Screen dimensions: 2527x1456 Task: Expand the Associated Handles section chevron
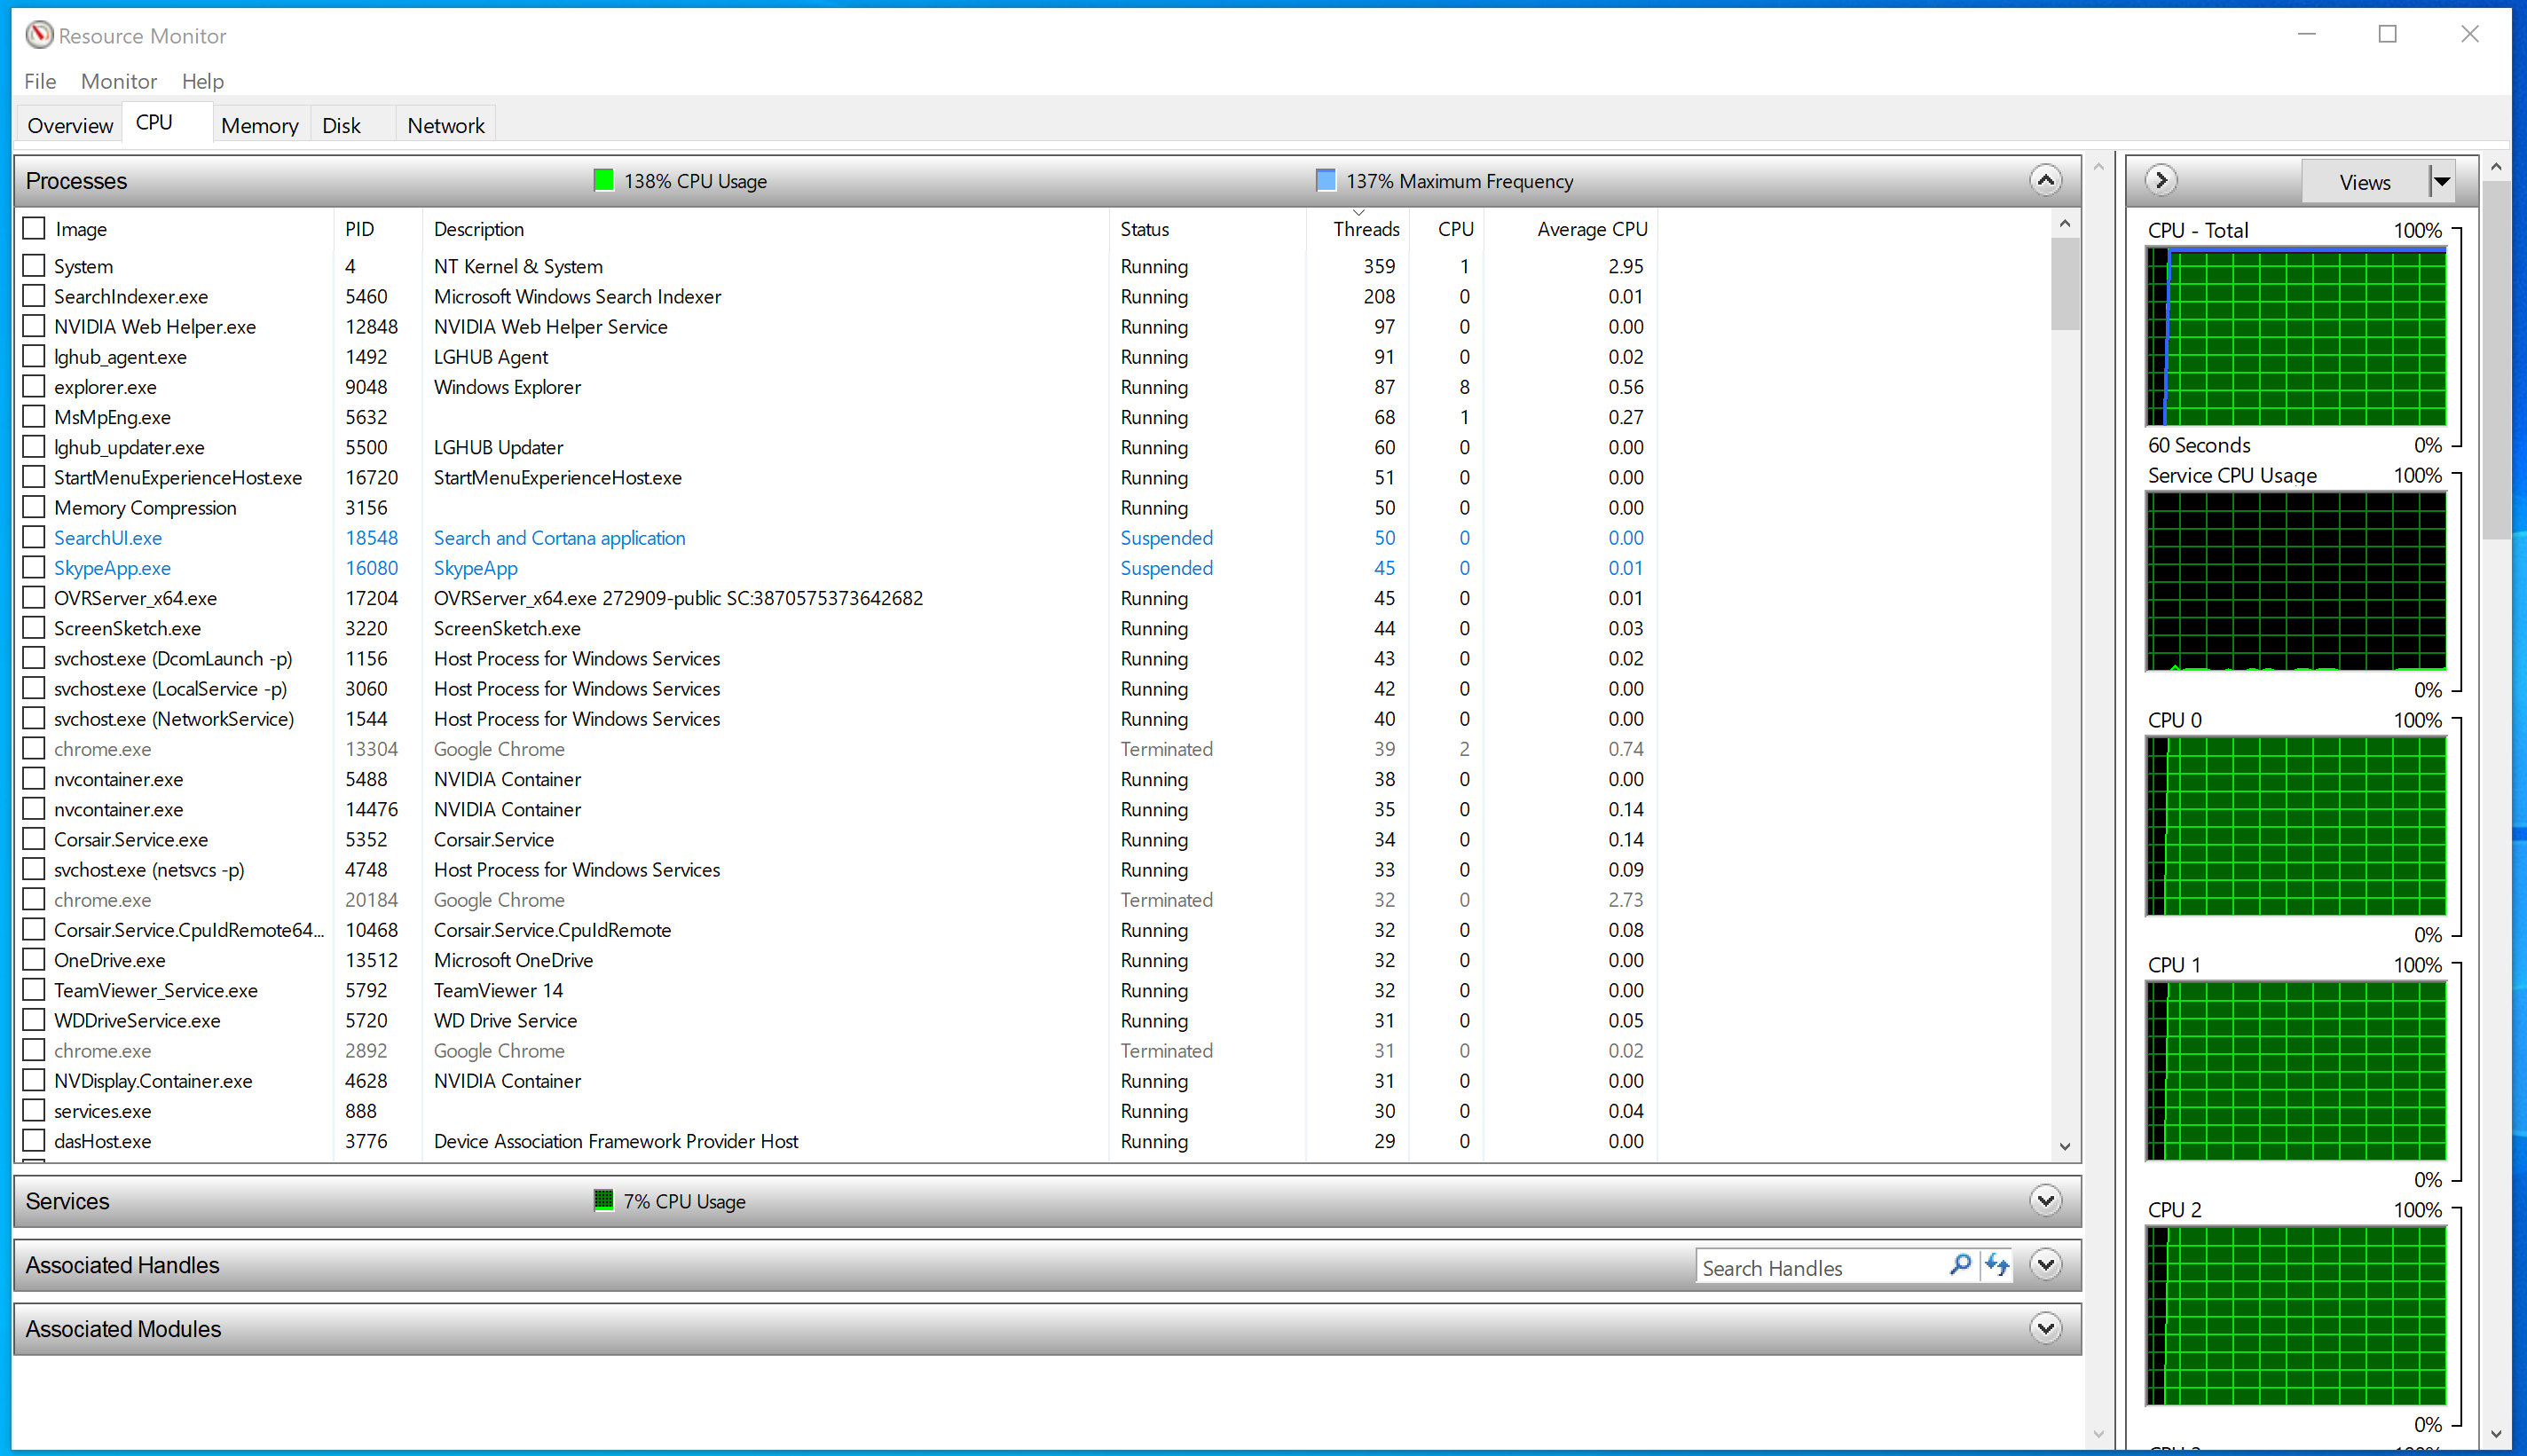pos(2046,1264)
